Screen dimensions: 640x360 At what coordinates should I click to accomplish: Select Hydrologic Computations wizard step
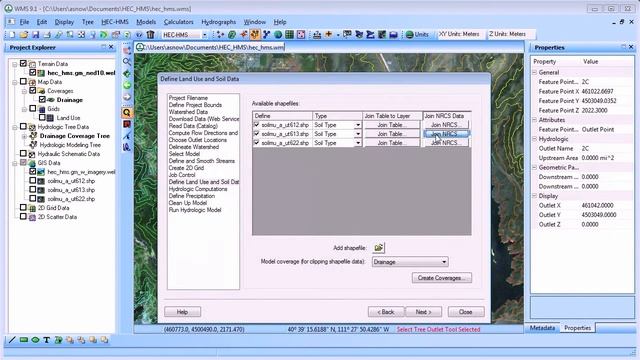tap(198, 189)
